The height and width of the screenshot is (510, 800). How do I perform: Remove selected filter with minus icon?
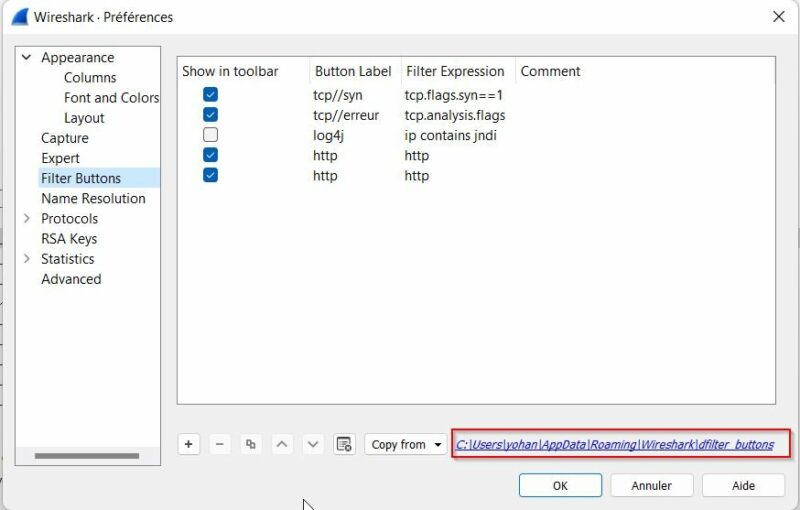click(219, 444)
